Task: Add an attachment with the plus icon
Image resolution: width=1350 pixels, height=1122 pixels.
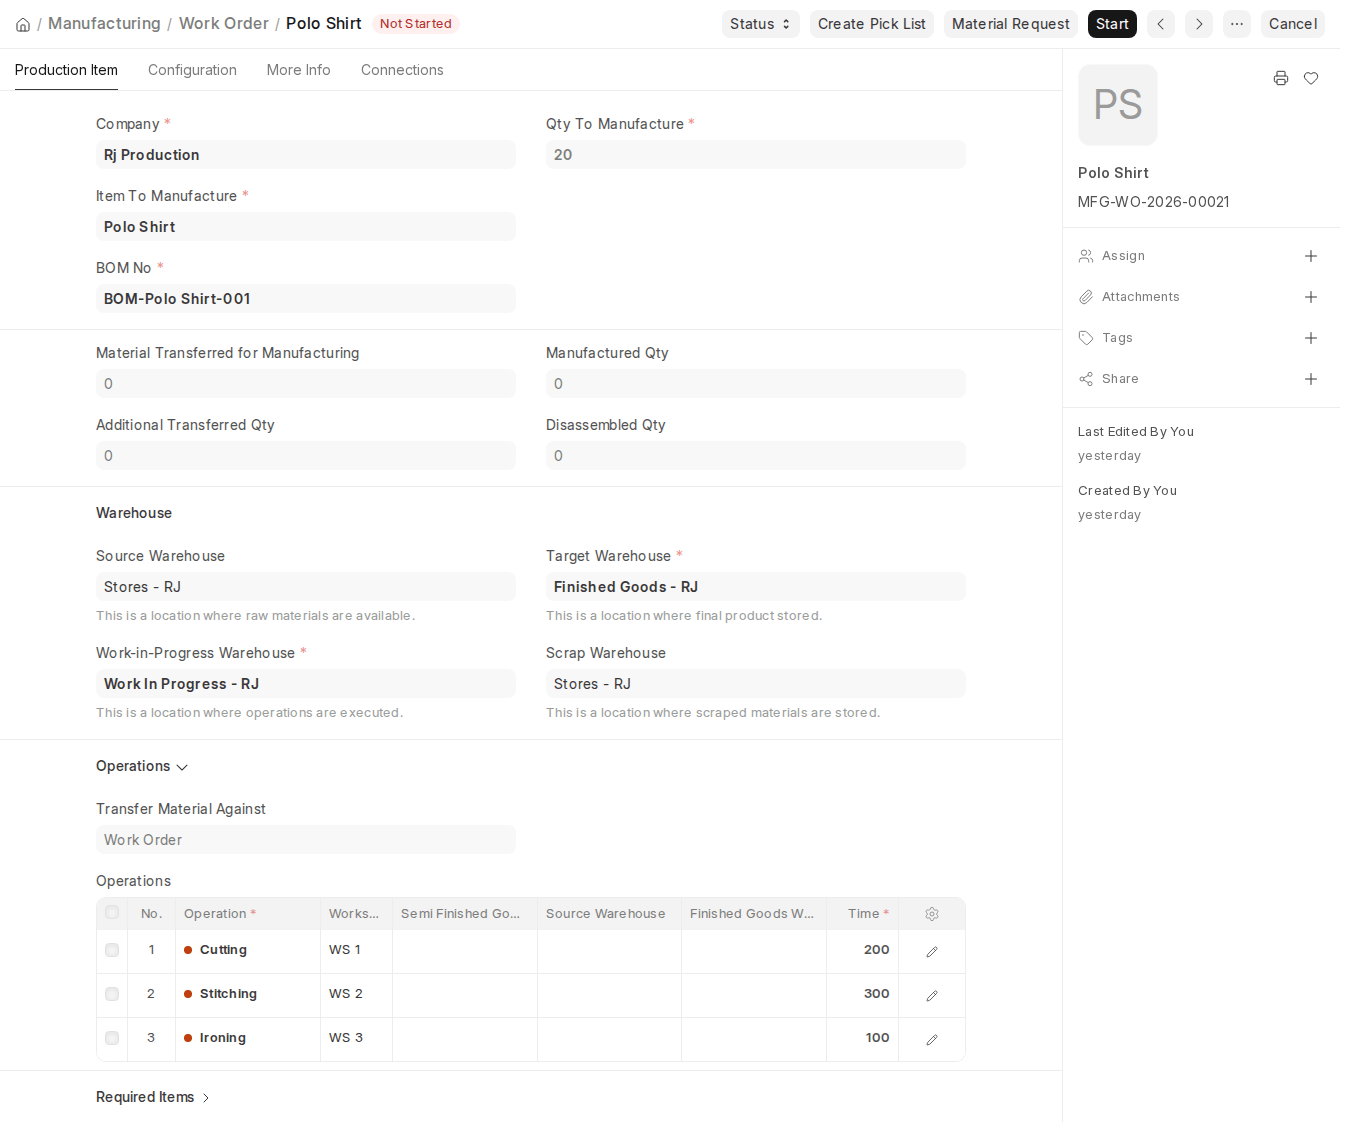Action: click(x=1311, y=297)
